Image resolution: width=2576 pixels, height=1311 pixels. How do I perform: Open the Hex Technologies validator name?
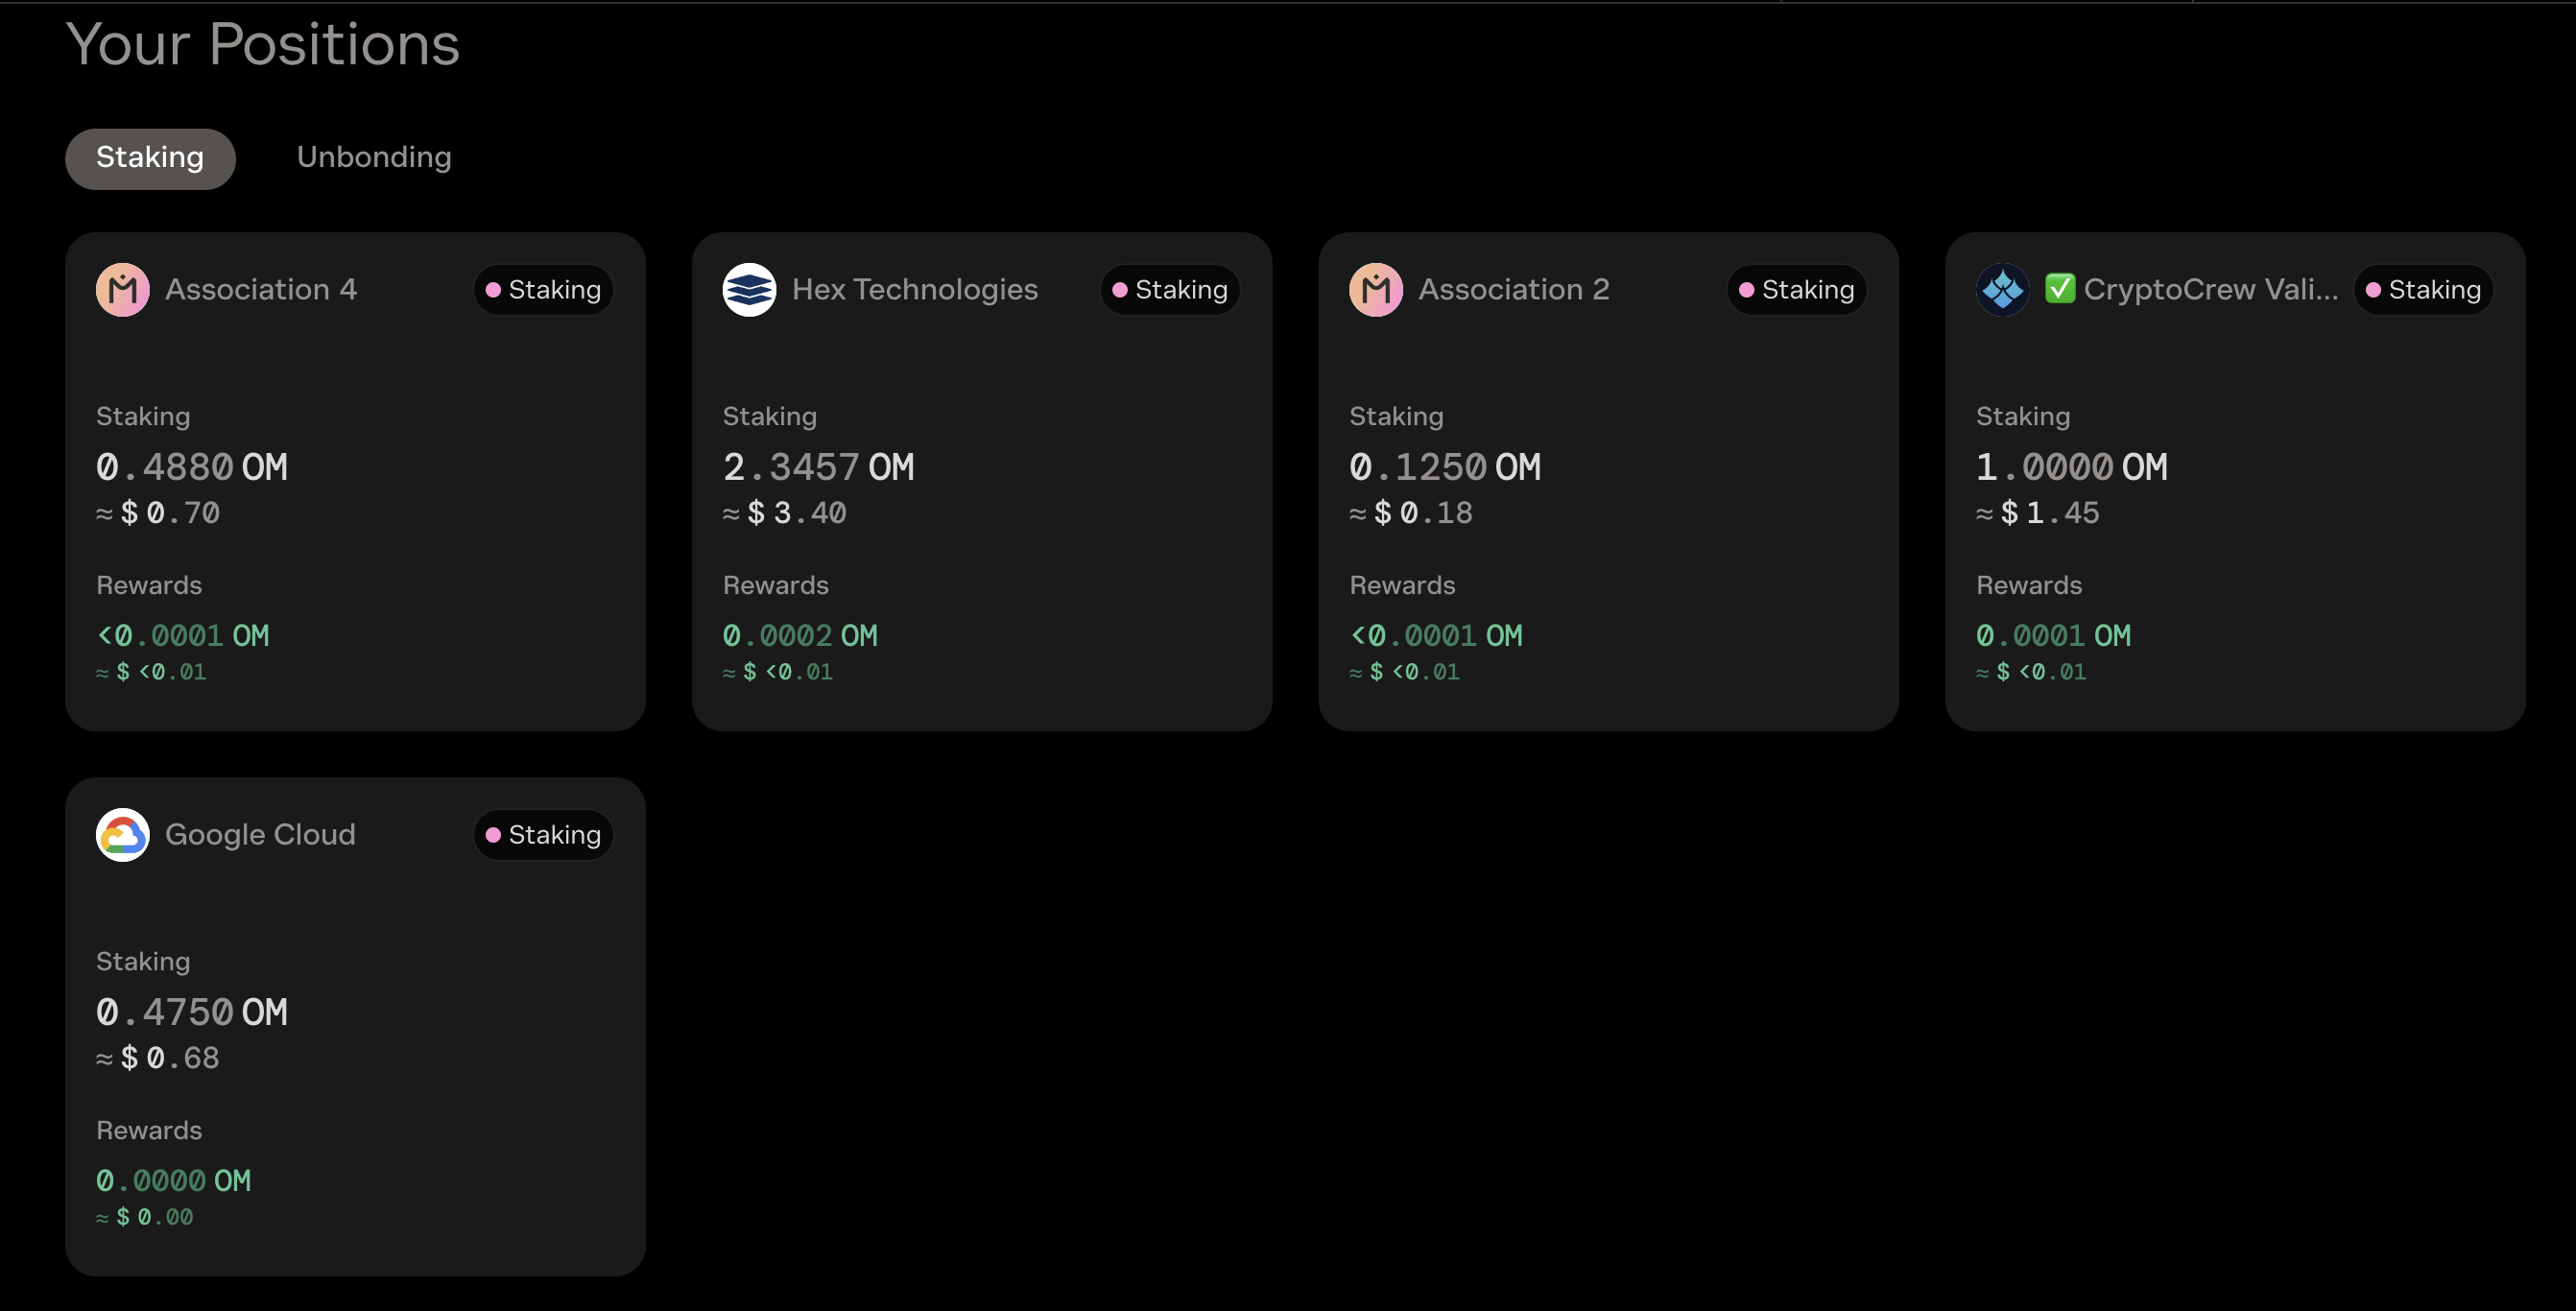coord(914,290)
